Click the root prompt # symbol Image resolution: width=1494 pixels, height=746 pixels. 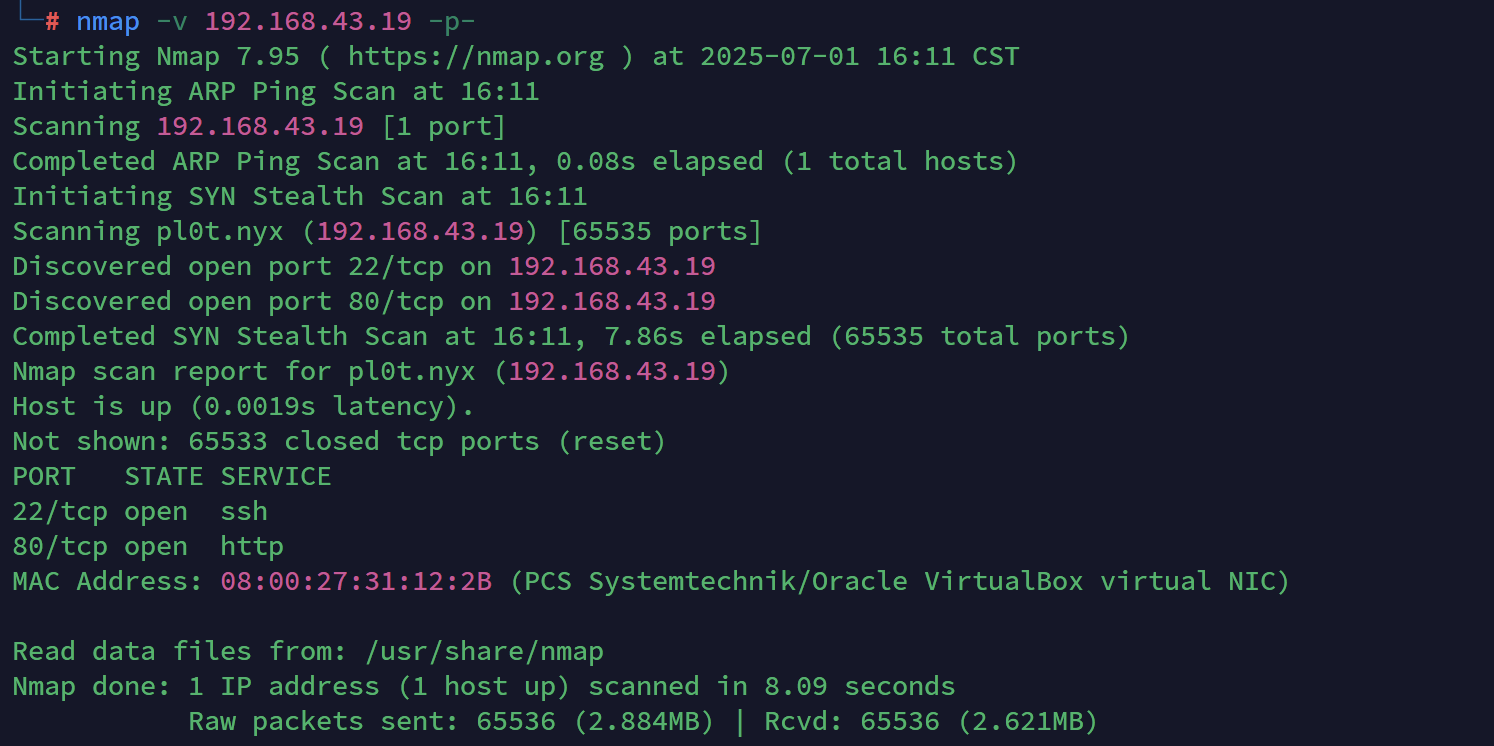pos(52,22)
